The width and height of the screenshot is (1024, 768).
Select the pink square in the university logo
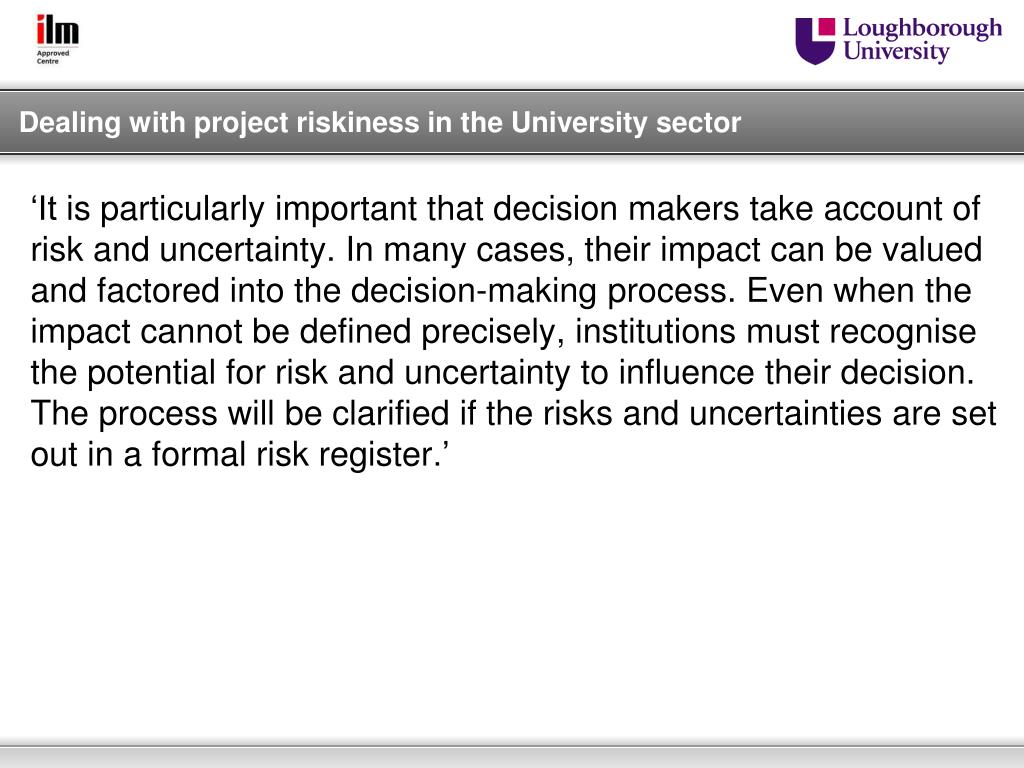click(827, 26)
